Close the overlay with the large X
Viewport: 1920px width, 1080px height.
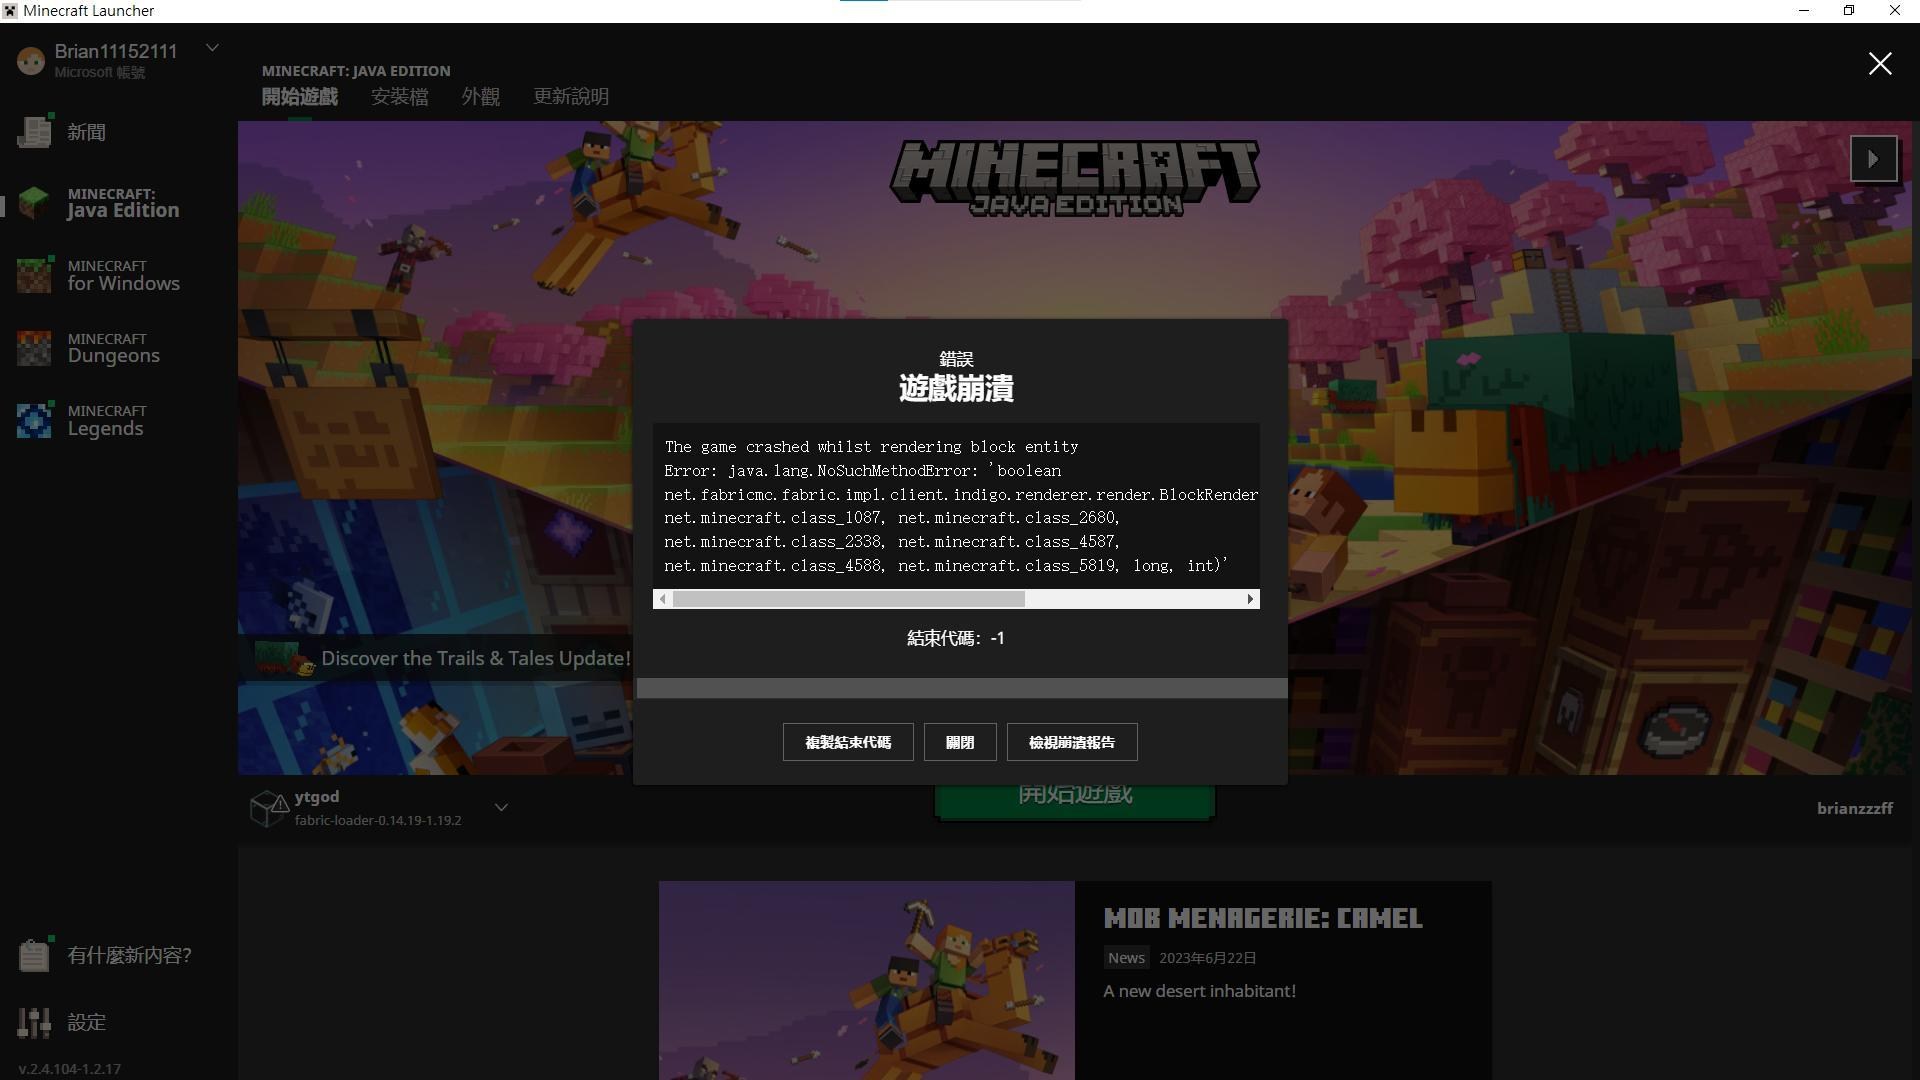(1880, 64)
